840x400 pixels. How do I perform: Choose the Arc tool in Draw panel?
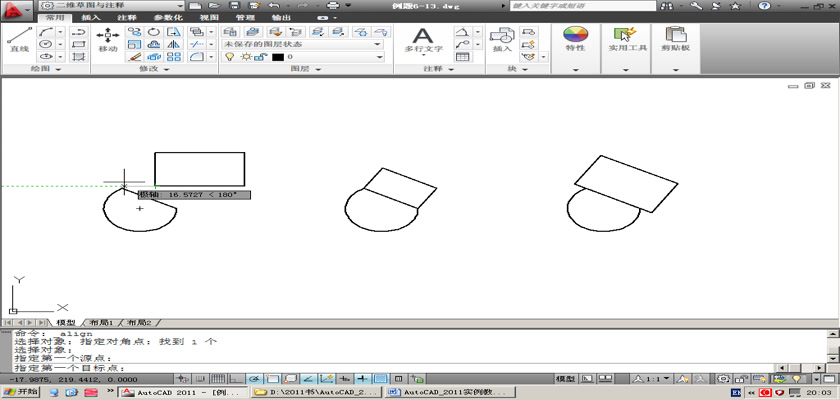pos(46,32)
